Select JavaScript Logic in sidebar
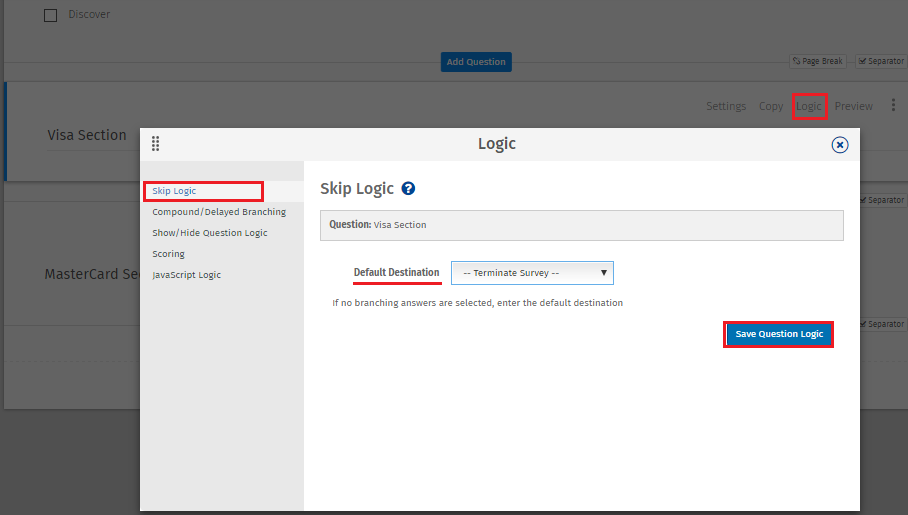Screen dimensions: 908x515 click(186, 275)
